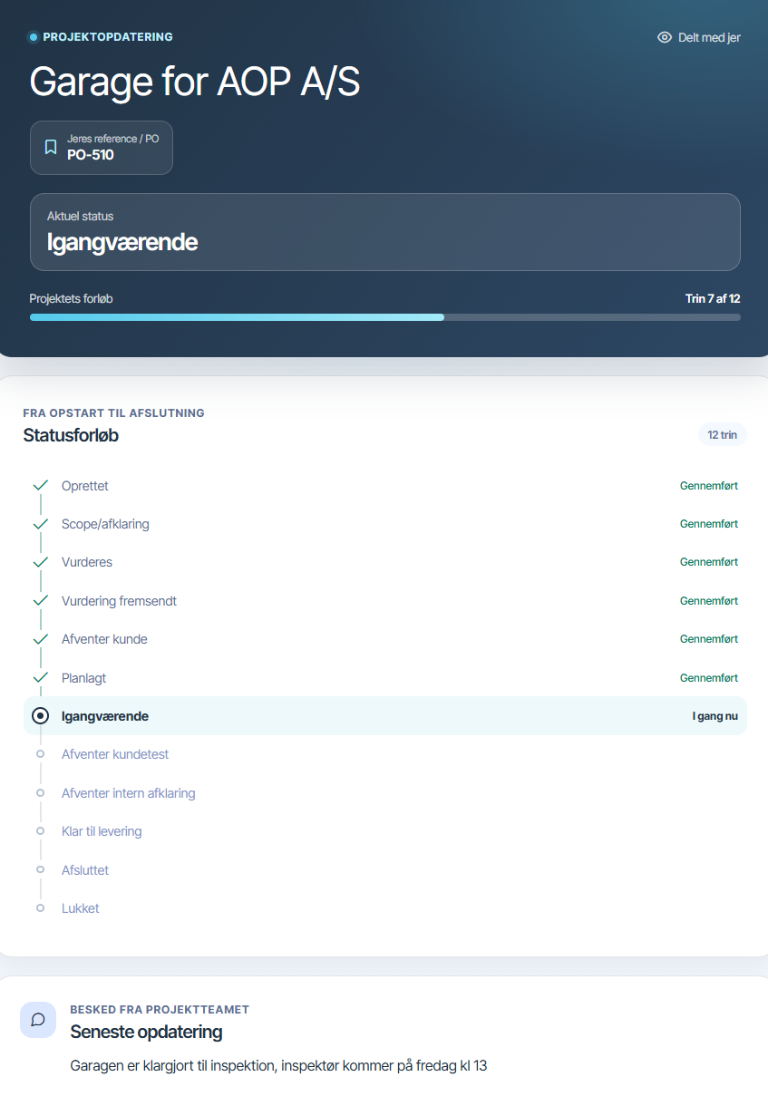Viewport: 768px width, 1096px height.
Task: Click the Gennemført status on Oprettet row
Action: point(709,486)
